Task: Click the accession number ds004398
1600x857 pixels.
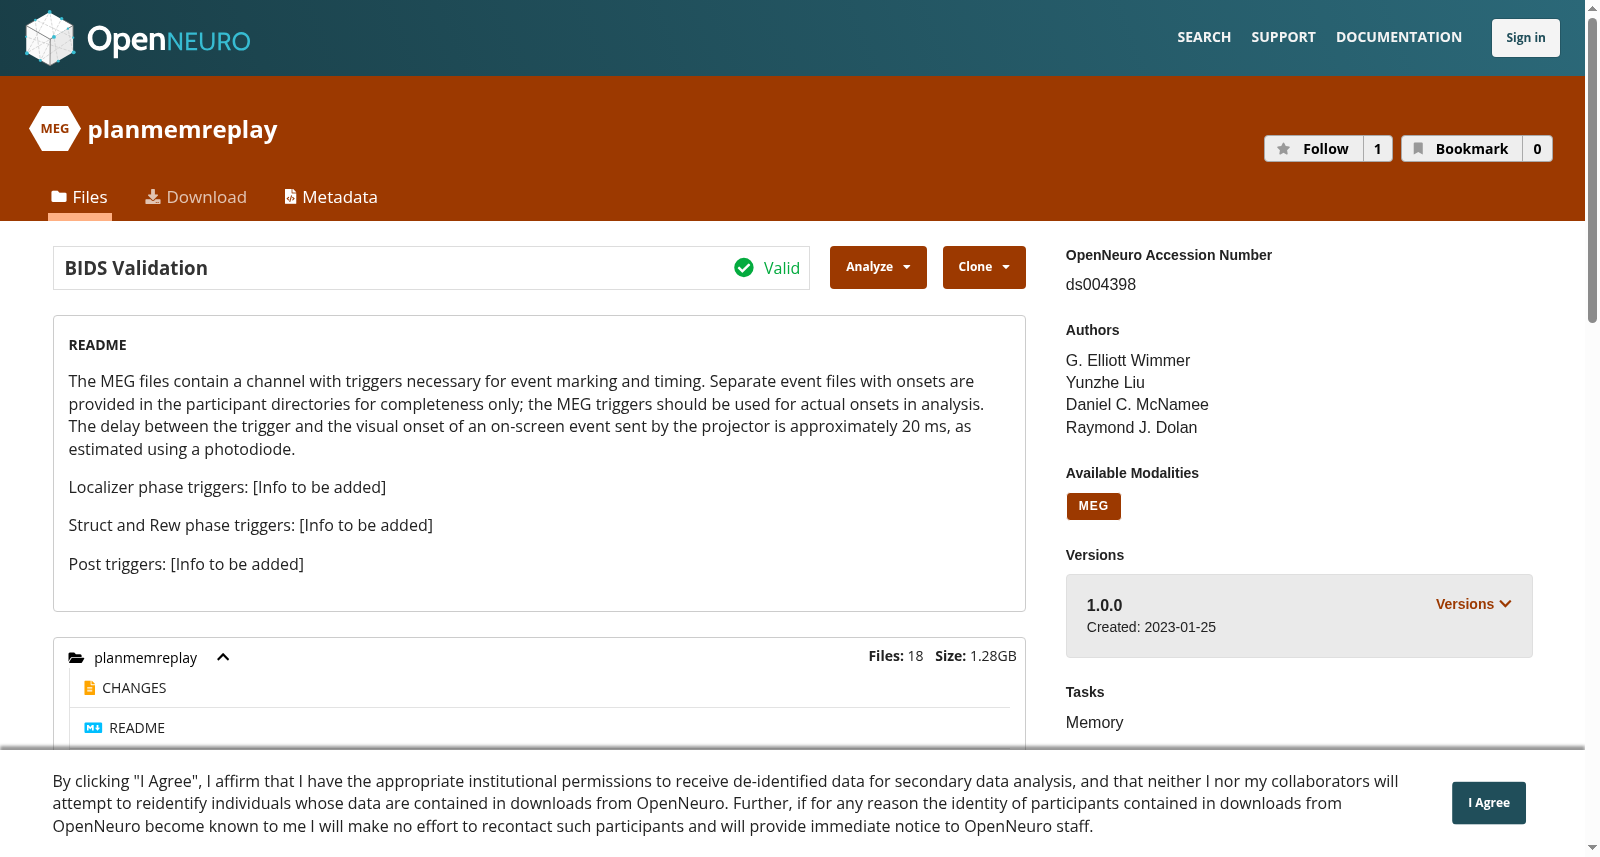Action: 1101,284
